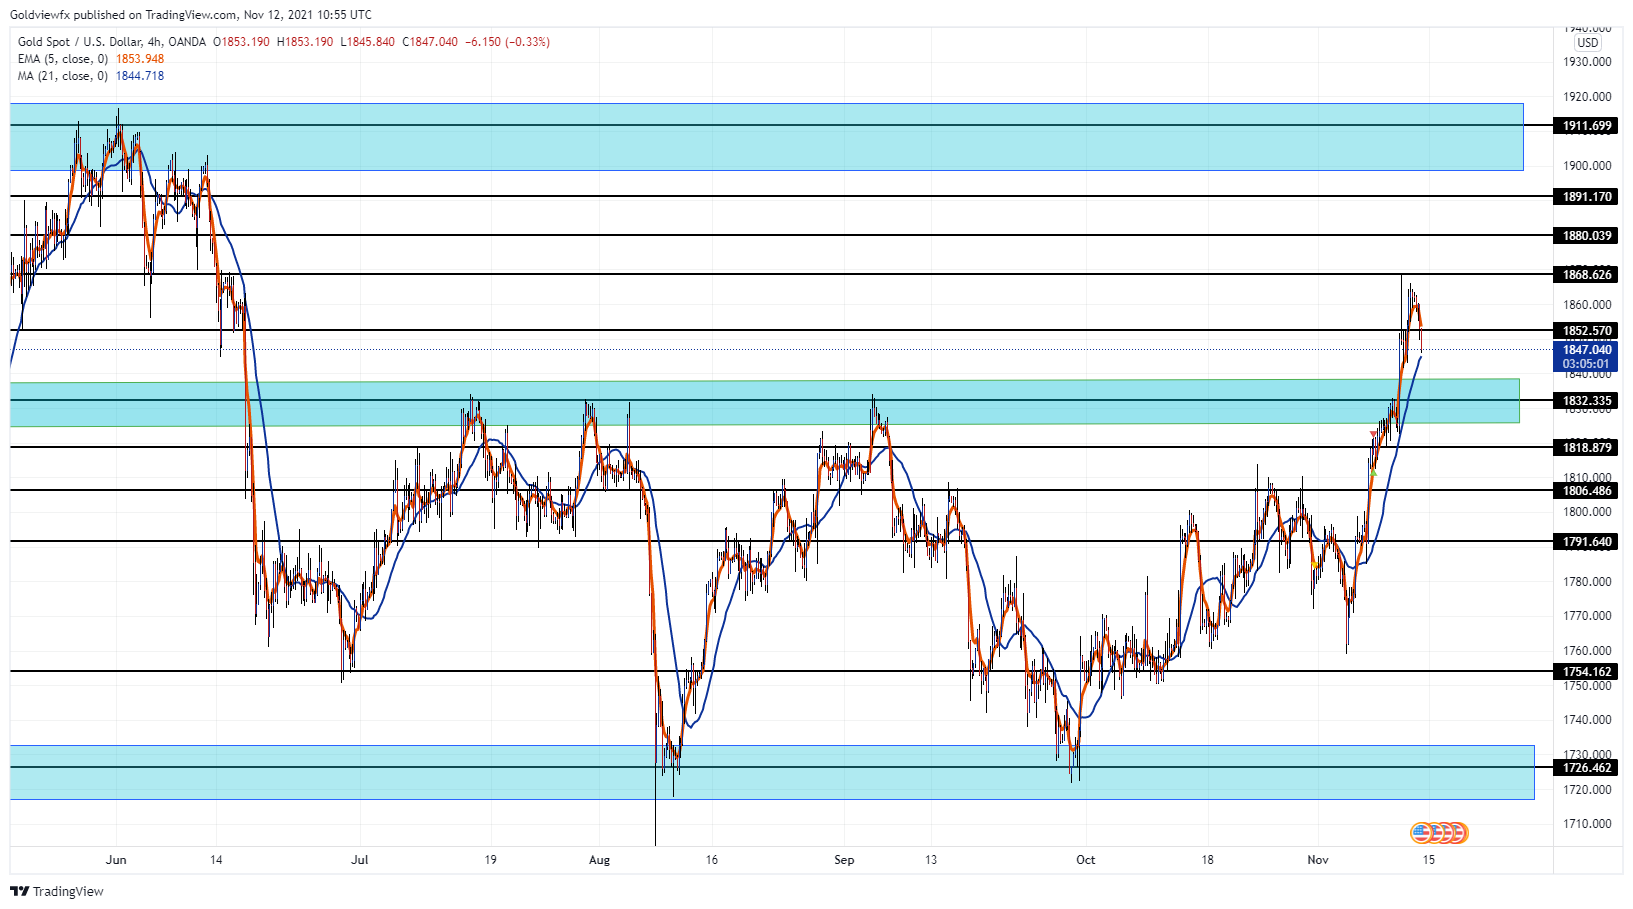Select the 1868.626 price level label
Viewport: 1633px width, 909px height.
click(1586, 275)
